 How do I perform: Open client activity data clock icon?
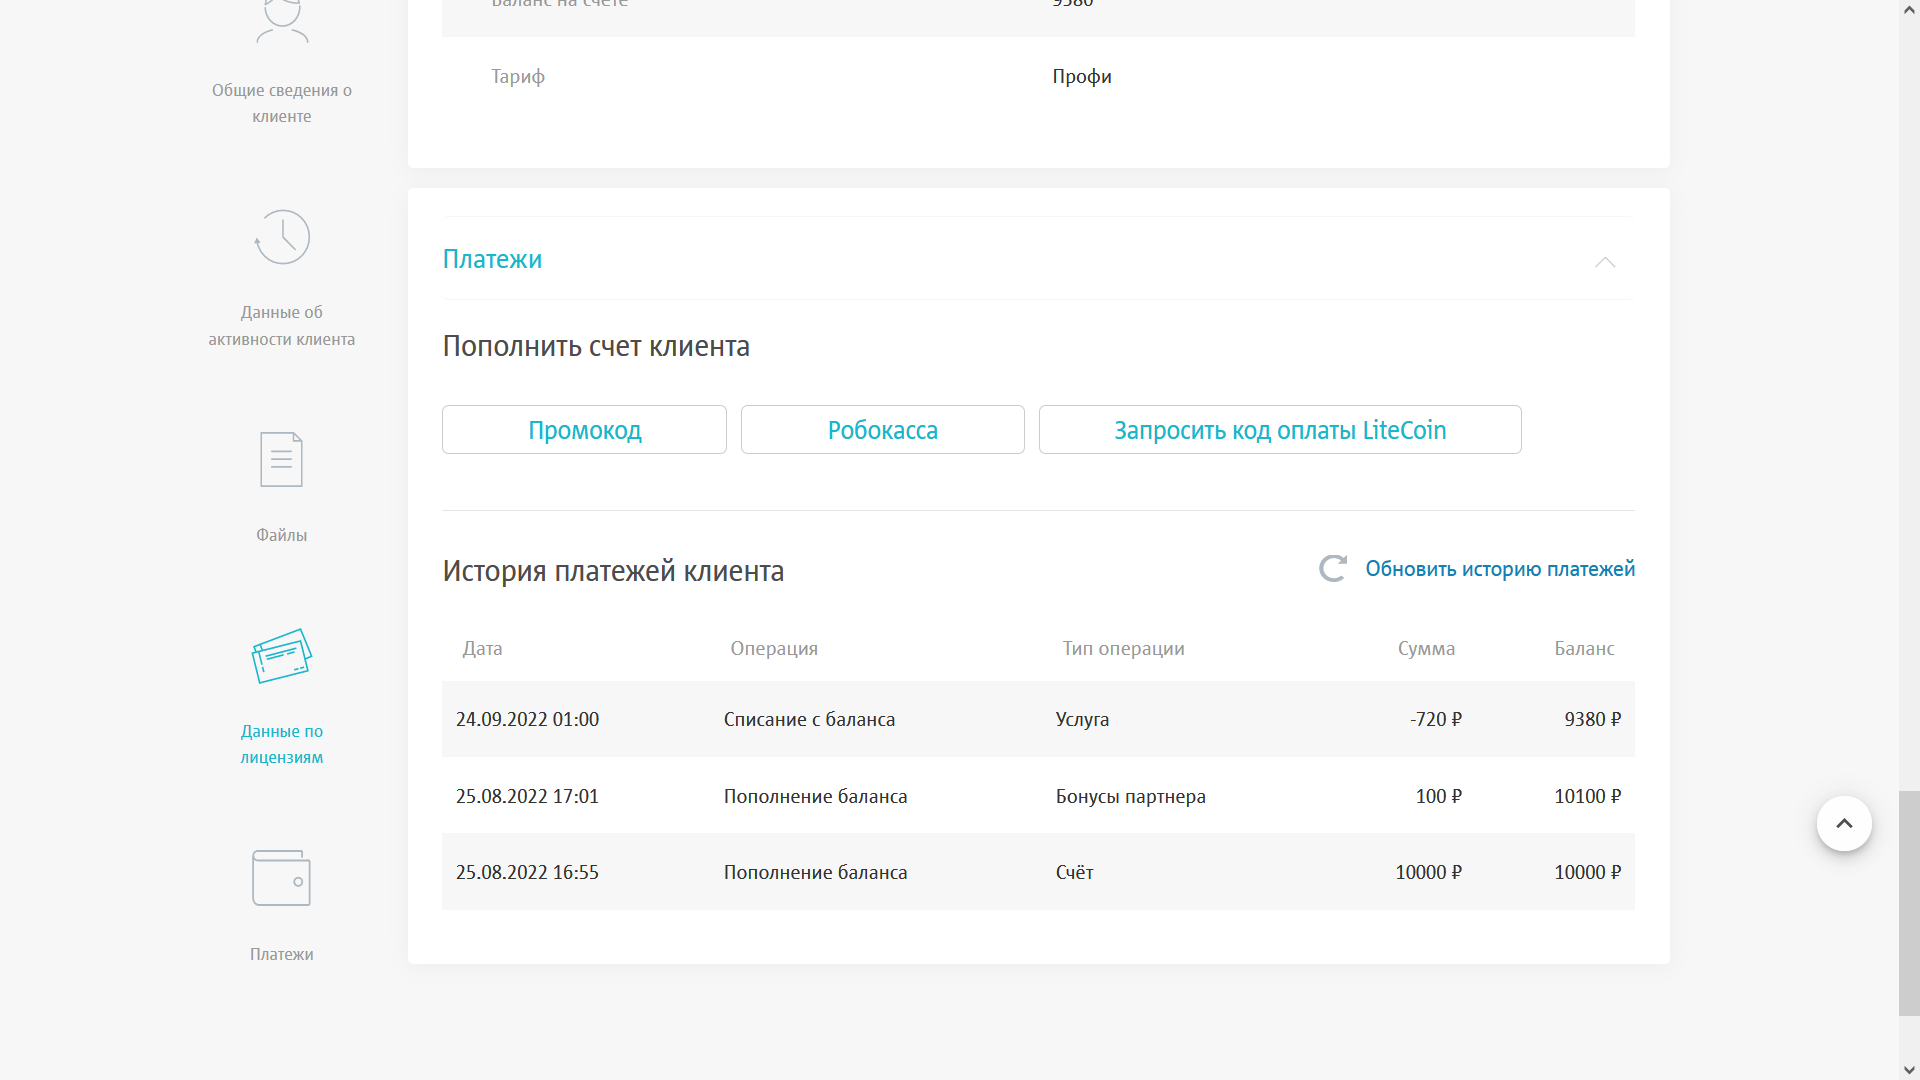(x=282, y=237)
